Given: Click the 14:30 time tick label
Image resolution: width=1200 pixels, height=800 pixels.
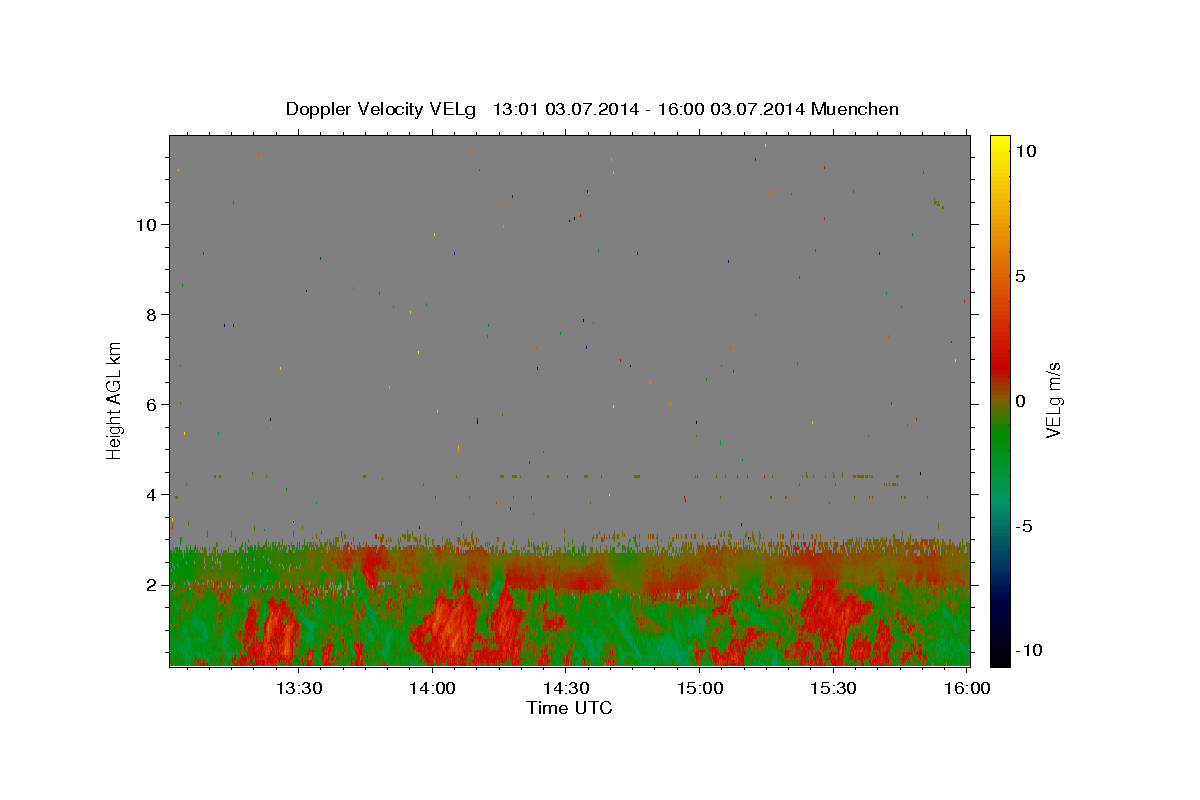Looking at the screenshot, I should pyautogui.click(x=566, y=688).
